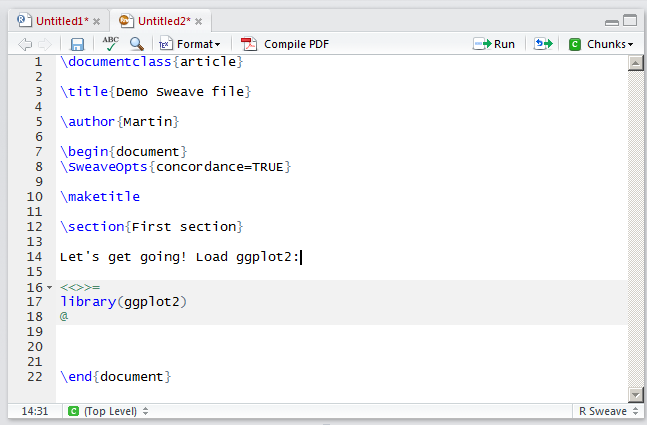This screenshot has width=647, height=425.
Task: Open the R Sweave file type selector
Action: 606,411
